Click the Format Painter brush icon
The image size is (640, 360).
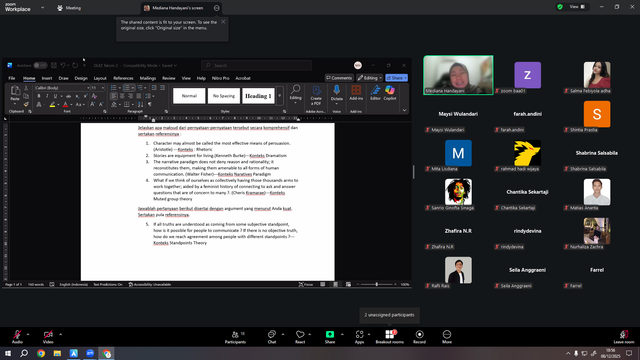click(x=26, y=104)
